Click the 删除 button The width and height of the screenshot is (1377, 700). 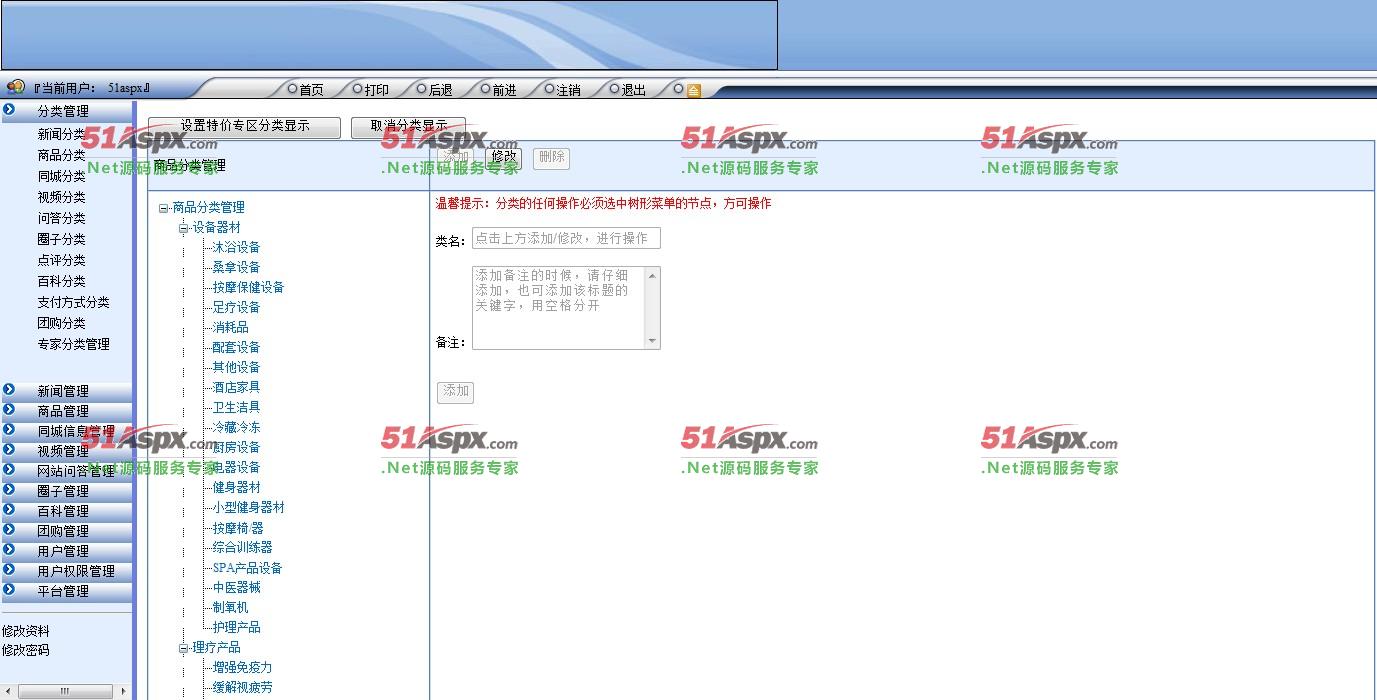pos(551,157)
